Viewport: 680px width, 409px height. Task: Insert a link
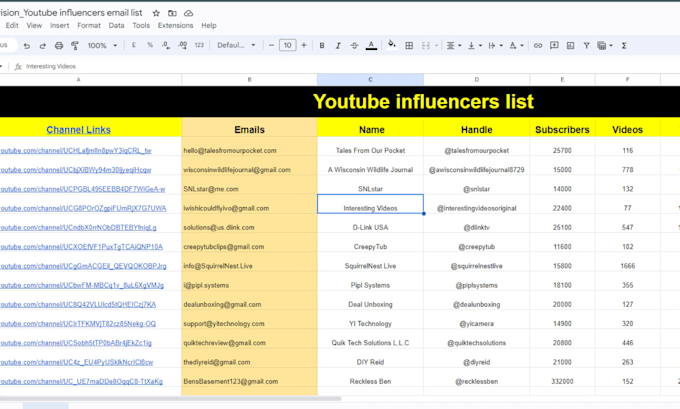pyautogui.click(x=538, y=46)
